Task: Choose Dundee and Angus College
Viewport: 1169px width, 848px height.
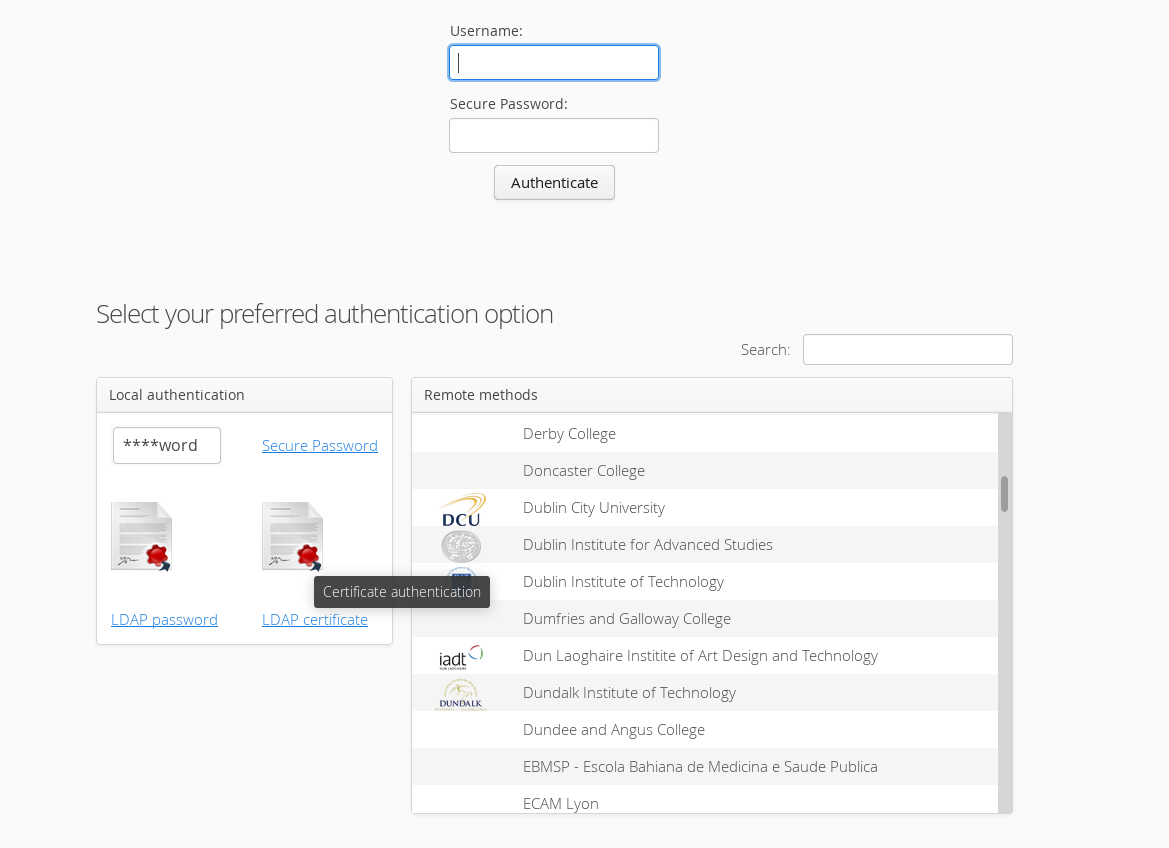Action: [705, 729]
